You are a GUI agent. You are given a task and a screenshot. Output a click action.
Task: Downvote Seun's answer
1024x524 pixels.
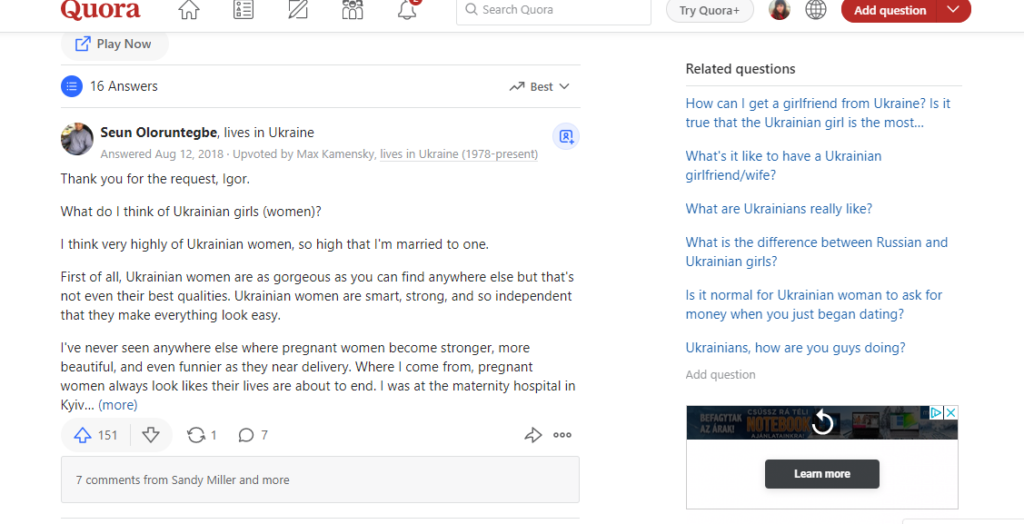tap(151, 435)
